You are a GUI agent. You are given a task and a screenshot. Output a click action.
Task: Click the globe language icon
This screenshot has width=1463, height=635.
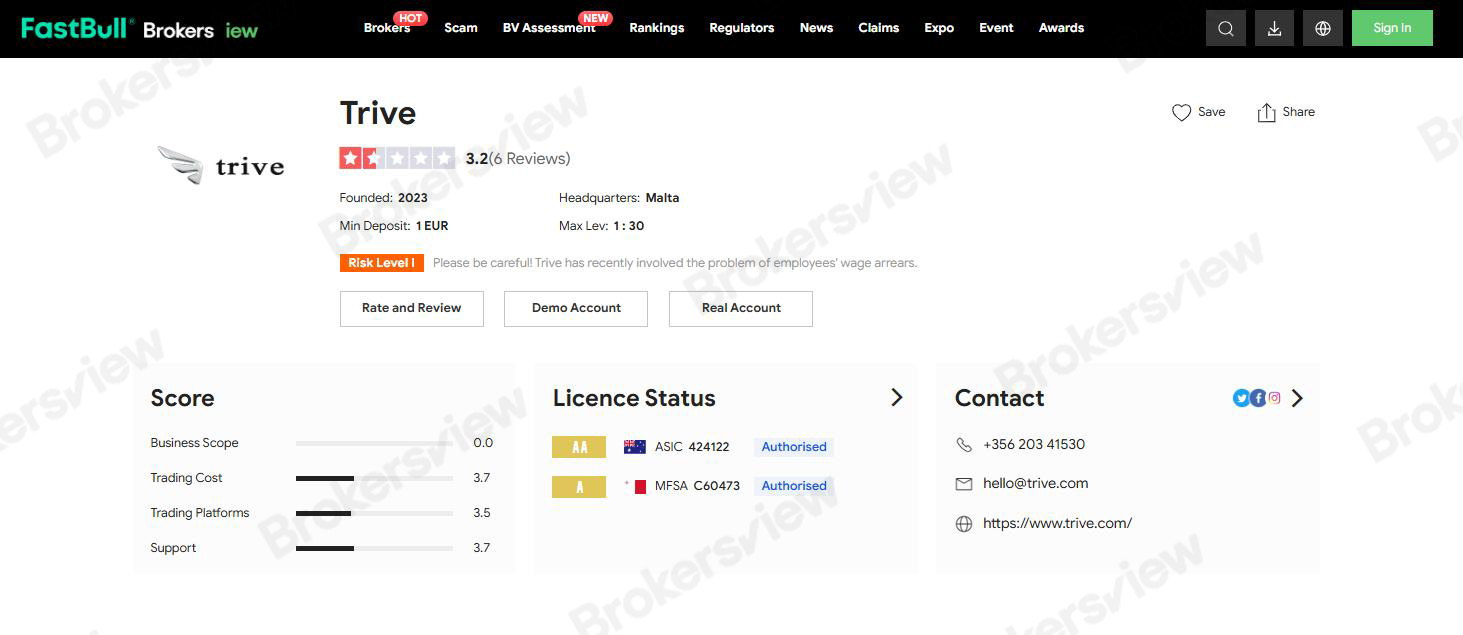[x=1322, y=28]
